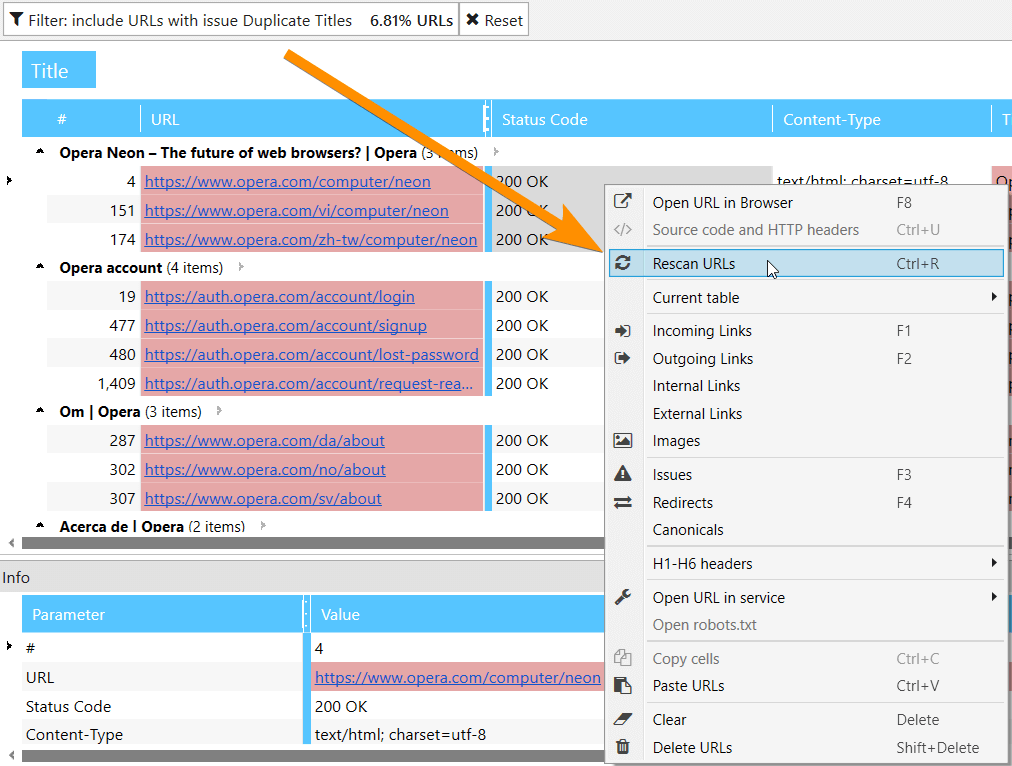Viewport: 1012px width, 766px height.
Task: Open the account/signup link
Action: point(285,326)
